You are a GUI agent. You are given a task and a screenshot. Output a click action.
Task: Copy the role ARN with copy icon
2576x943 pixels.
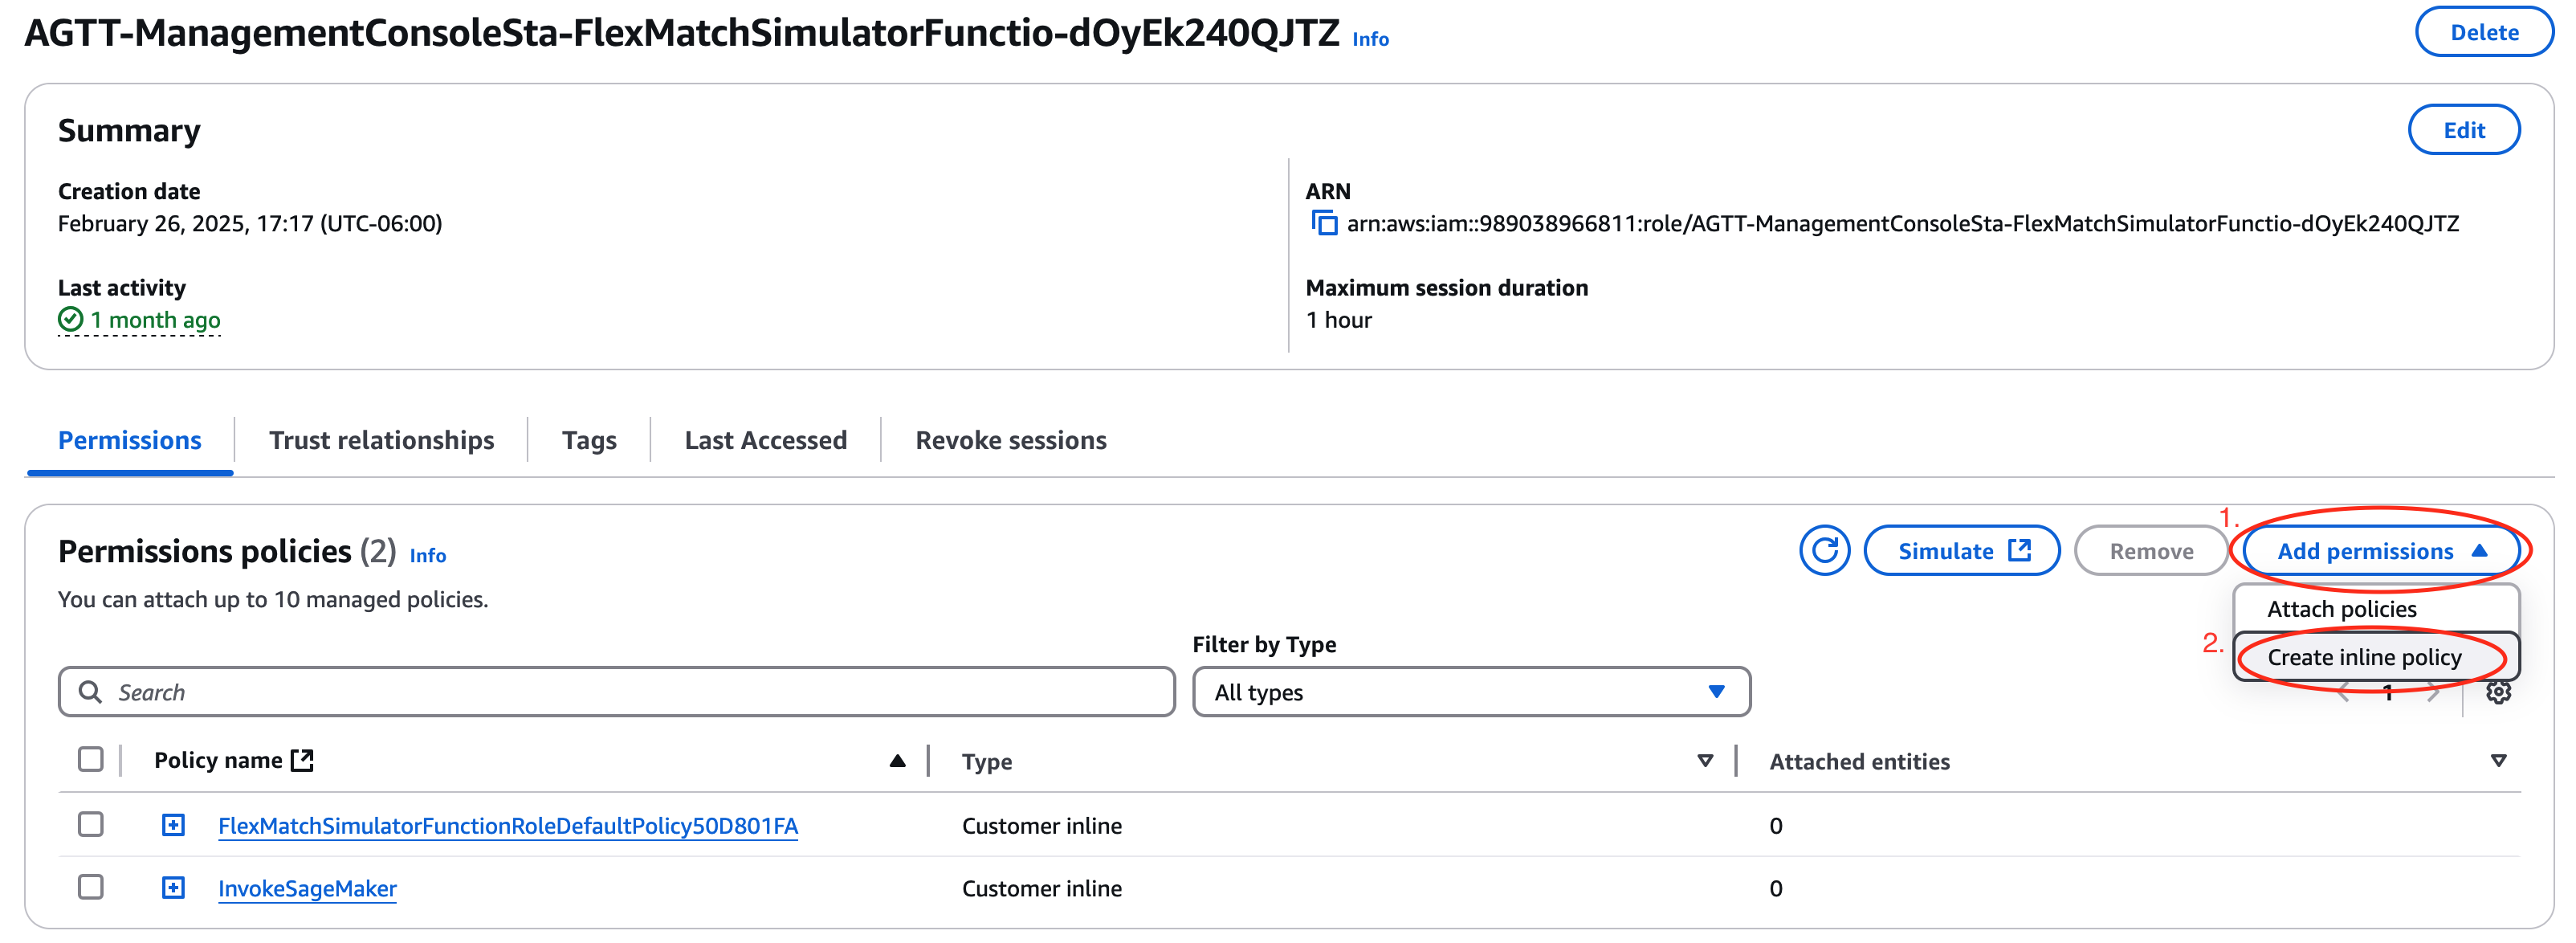pyautogui.click(x=1324, y=223)
